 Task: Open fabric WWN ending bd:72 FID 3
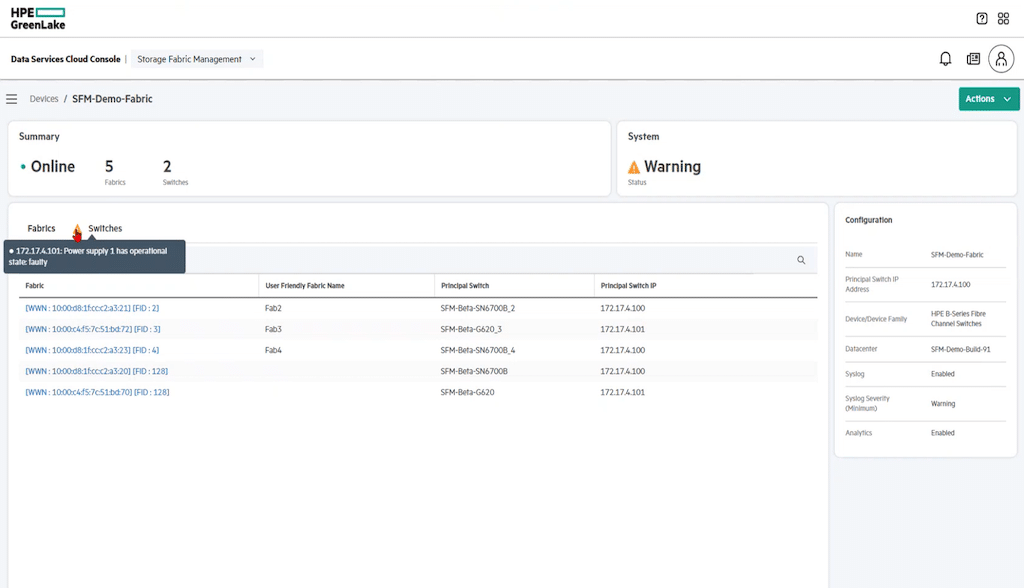click(93, 329)
